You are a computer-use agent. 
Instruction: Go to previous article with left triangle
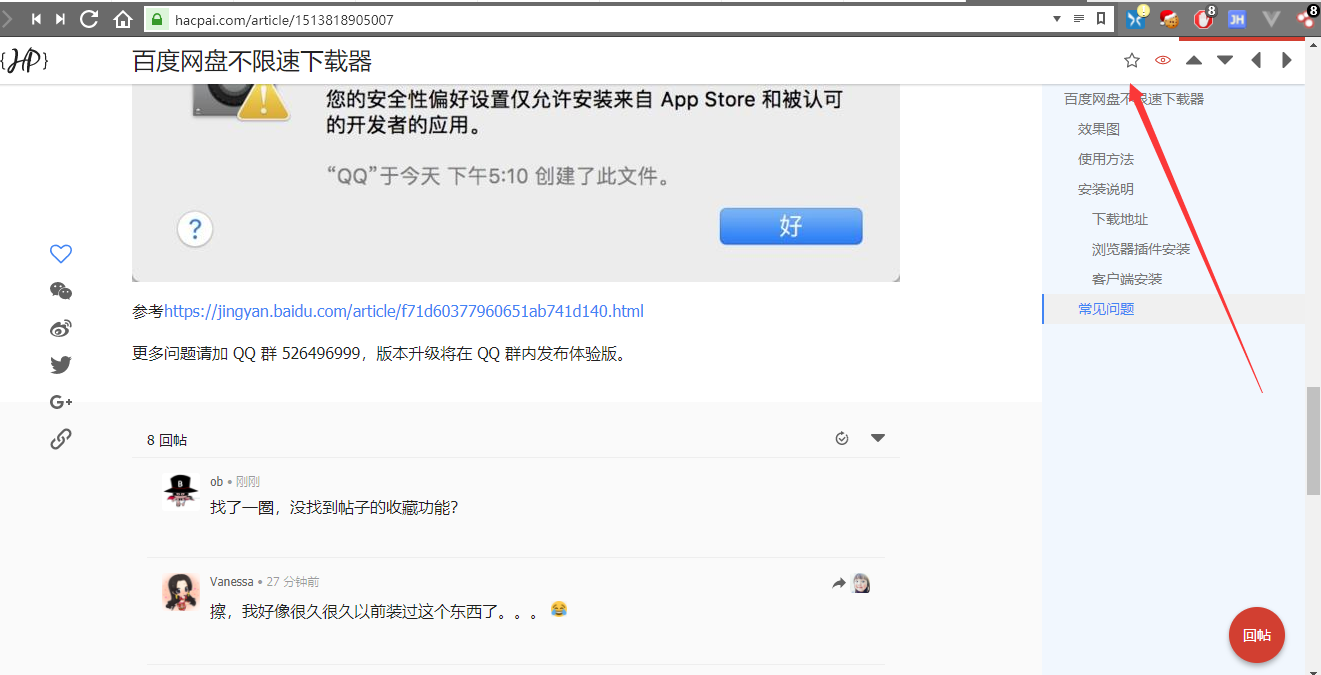point(1256,61)
